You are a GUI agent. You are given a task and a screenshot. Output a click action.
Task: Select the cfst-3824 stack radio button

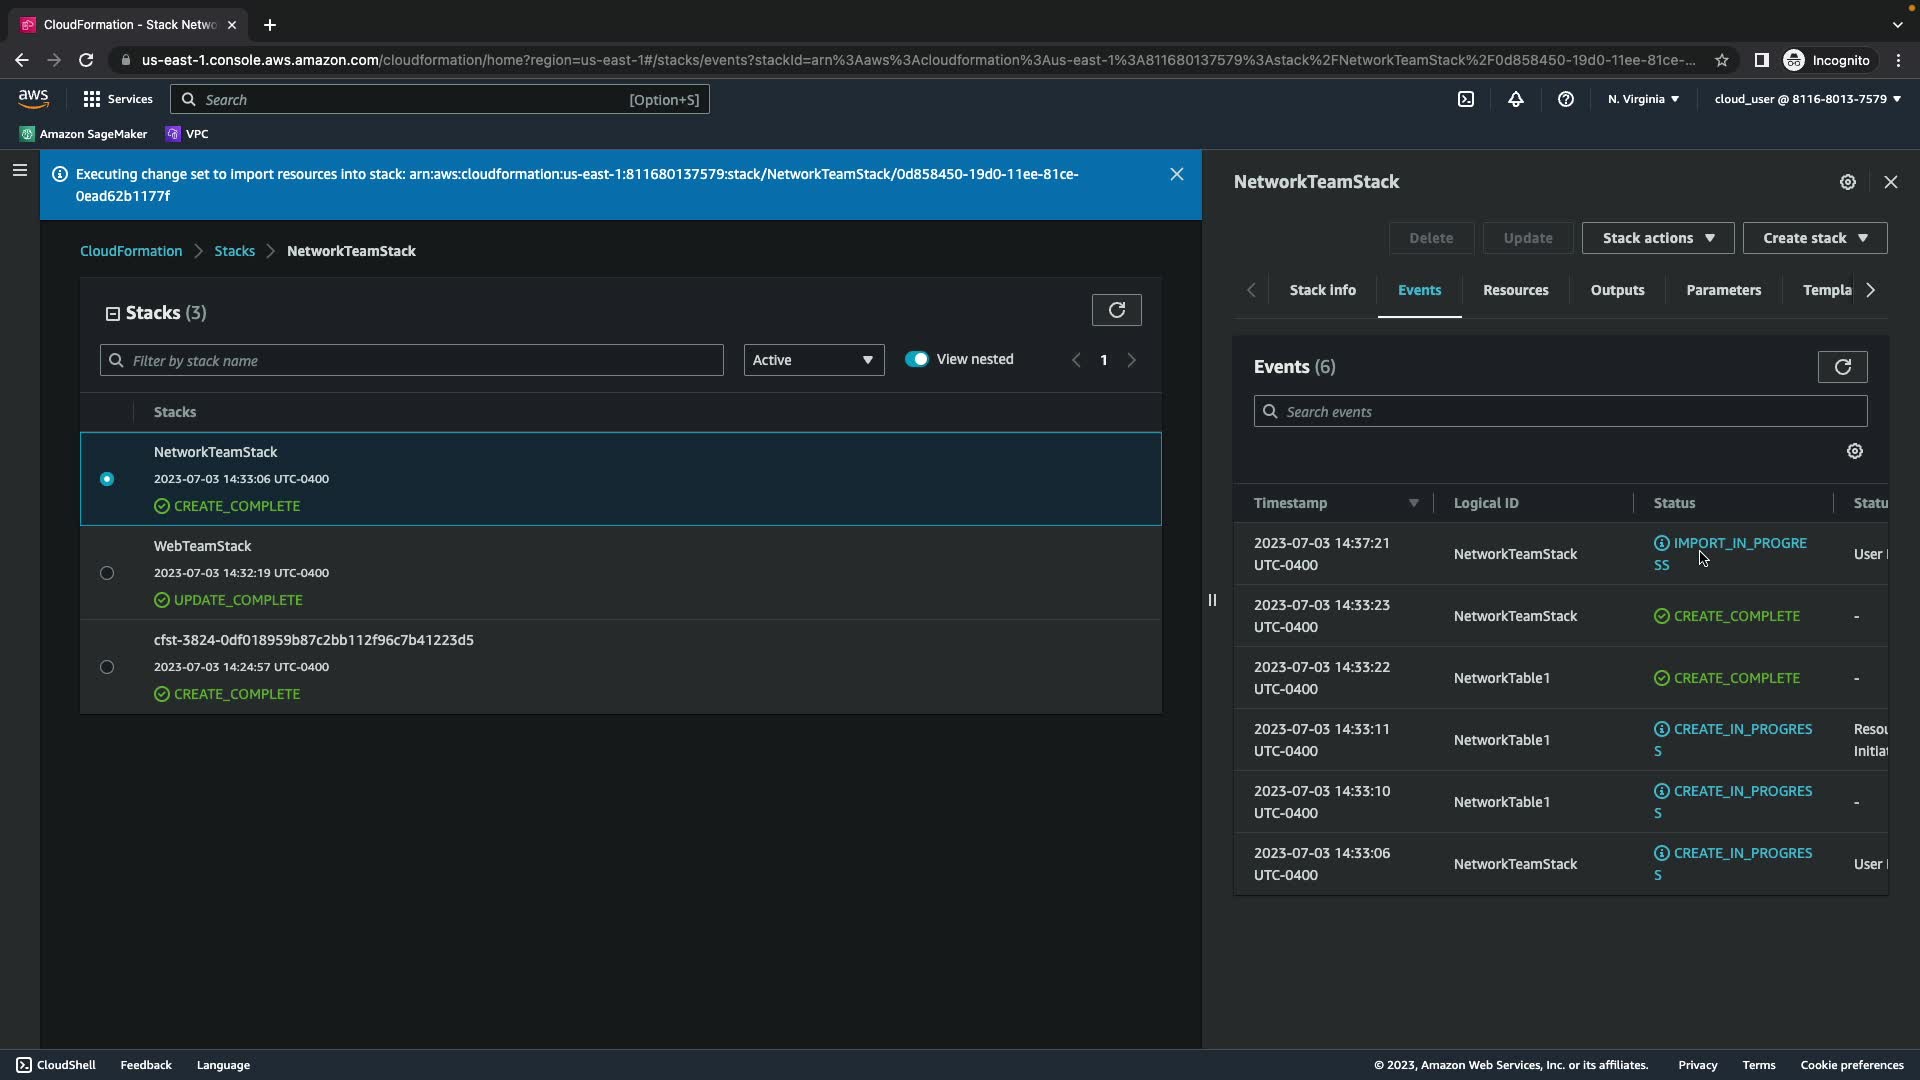[107, 667]
